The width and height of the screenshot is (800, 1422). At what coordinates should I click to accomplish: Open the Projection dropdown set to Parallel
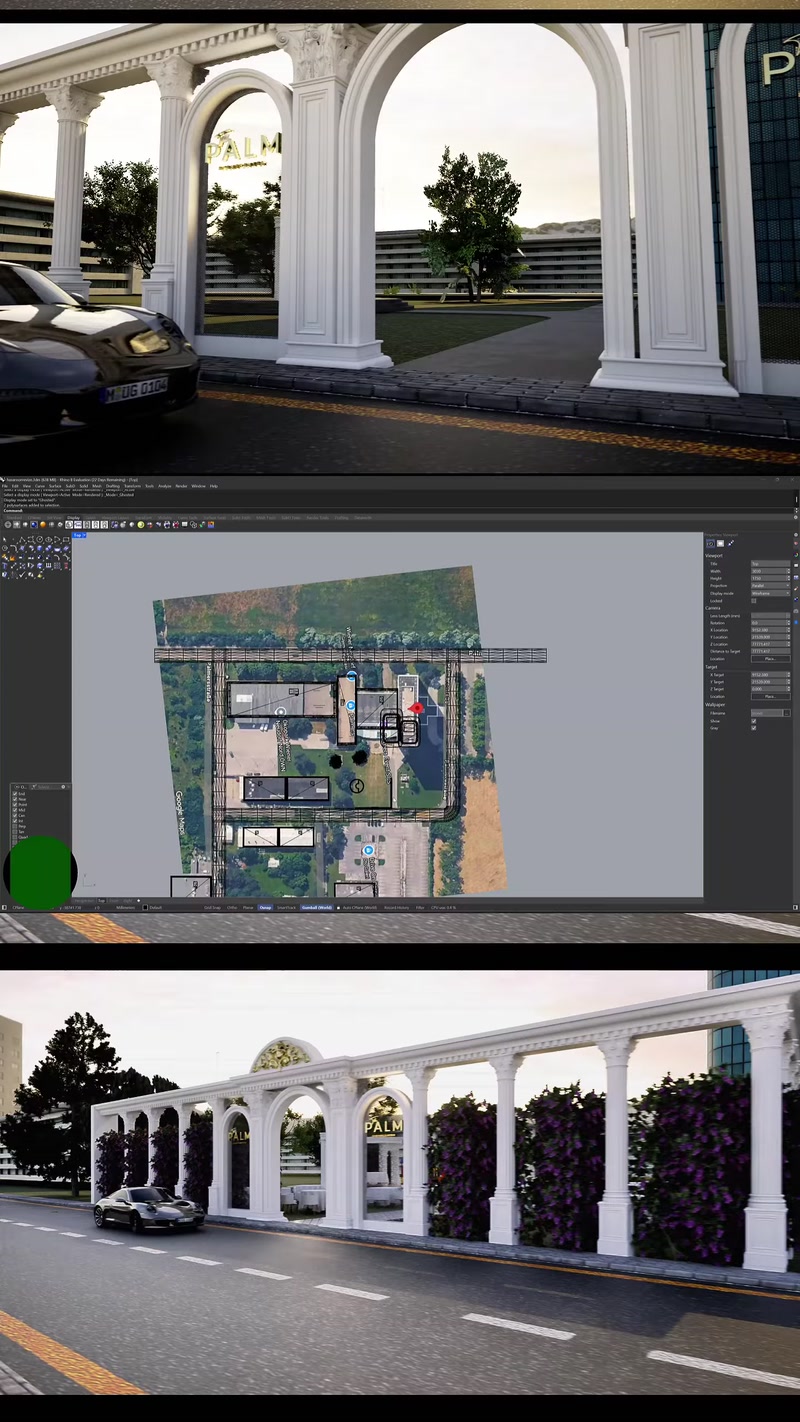click(770, 586)
